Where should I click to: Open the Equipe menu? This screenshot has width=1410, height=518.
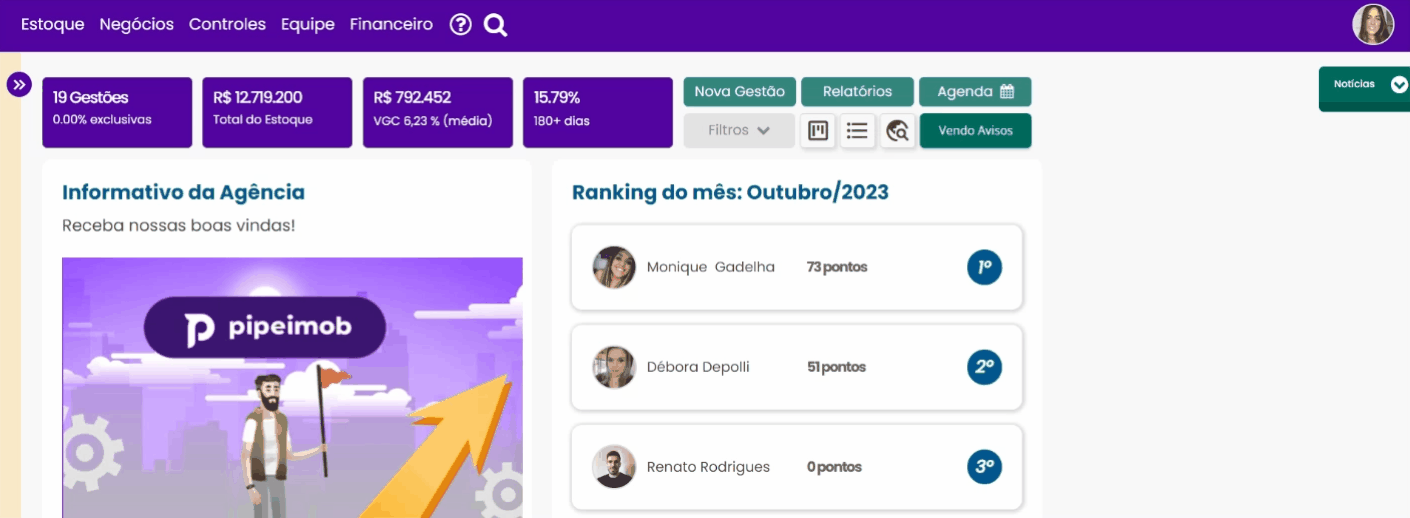308,25
